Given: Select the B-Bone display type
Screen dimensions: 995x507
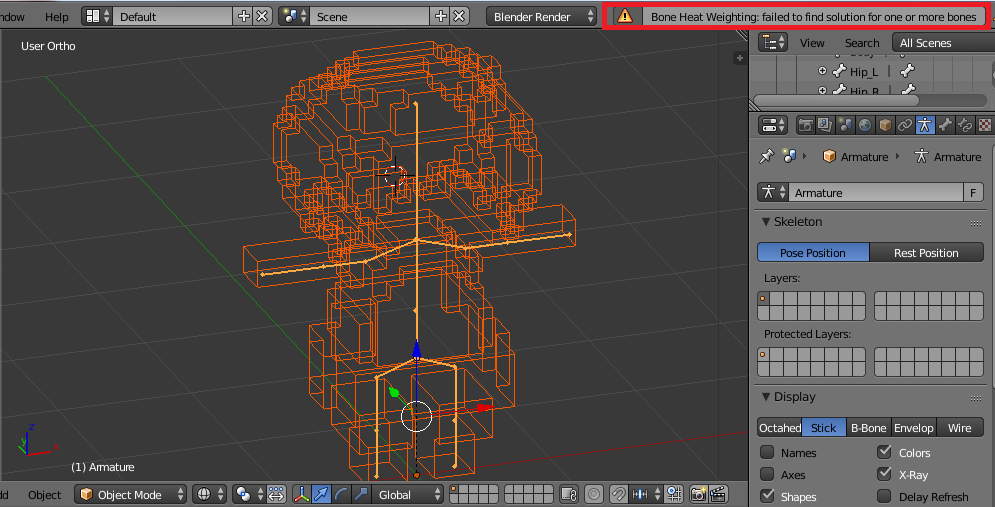Looking at the screenshot, I should click(x=868, y=428).
